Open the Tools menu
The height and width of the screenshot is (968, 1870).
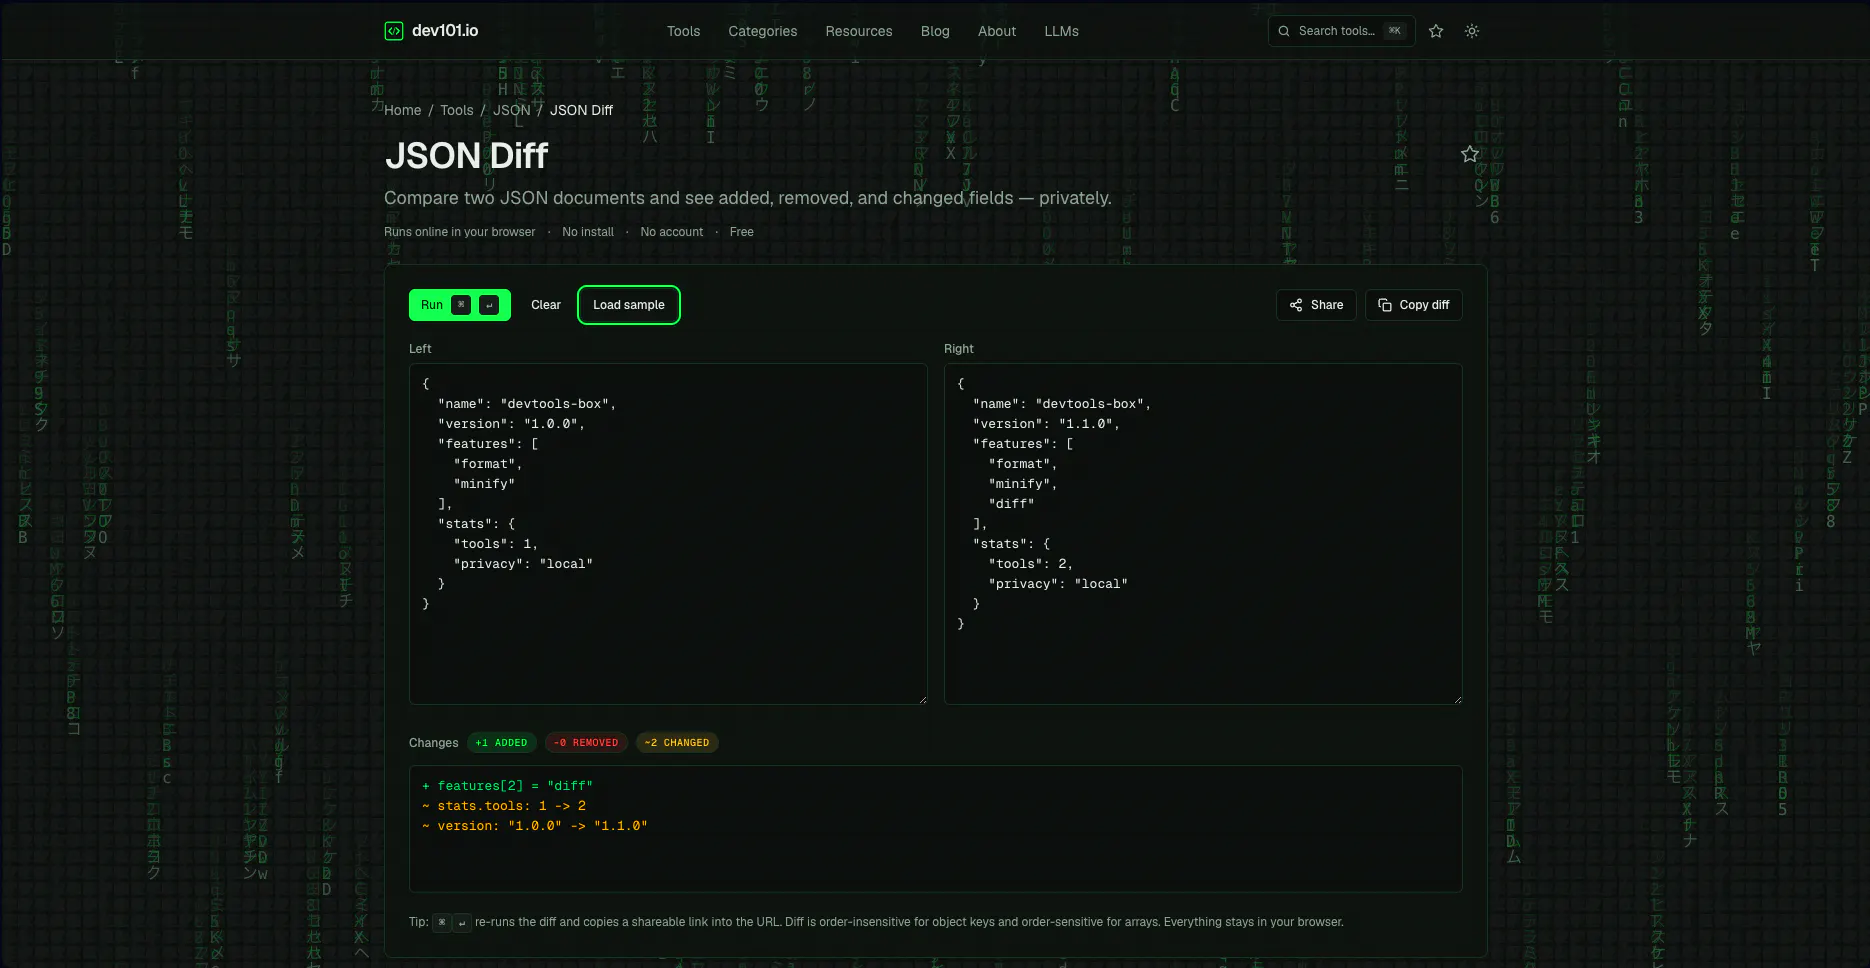684,31
